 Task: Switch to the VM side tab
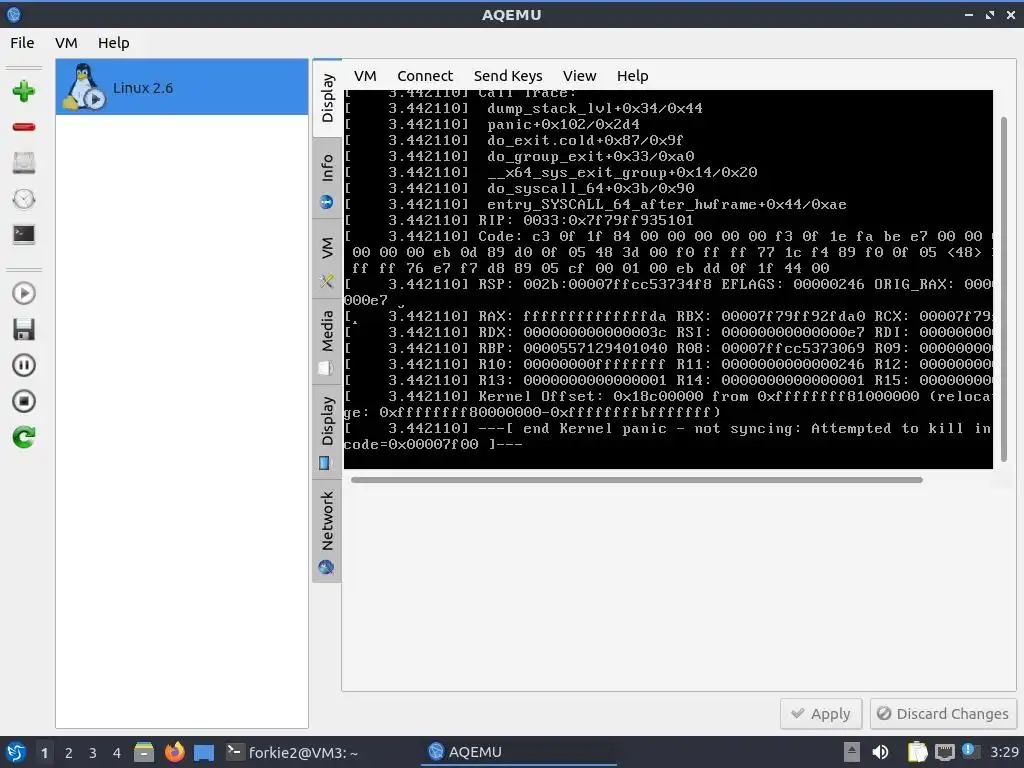tap(327, 259)
